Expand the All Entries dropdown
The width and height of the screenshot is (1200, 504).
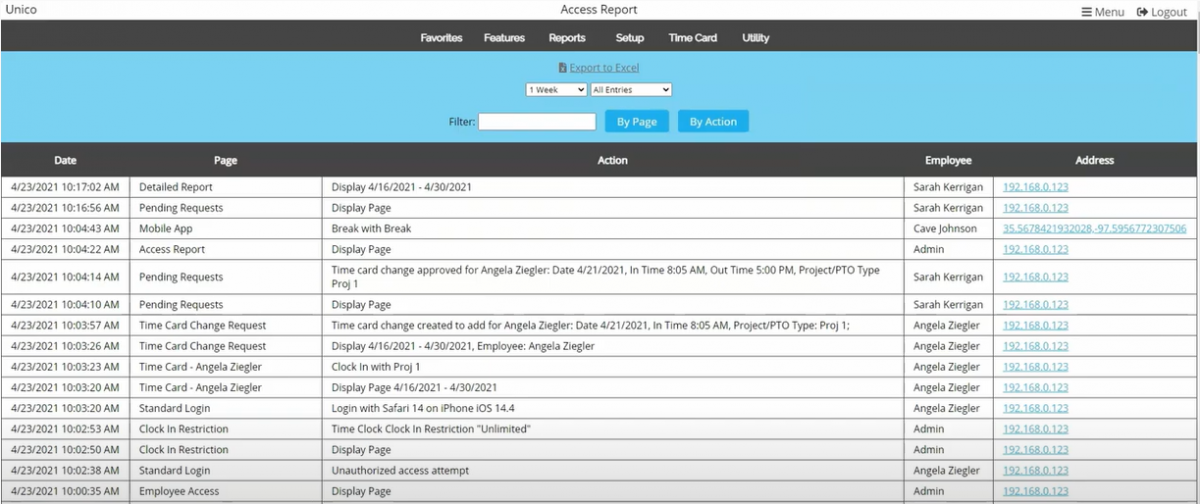(631, 90)
